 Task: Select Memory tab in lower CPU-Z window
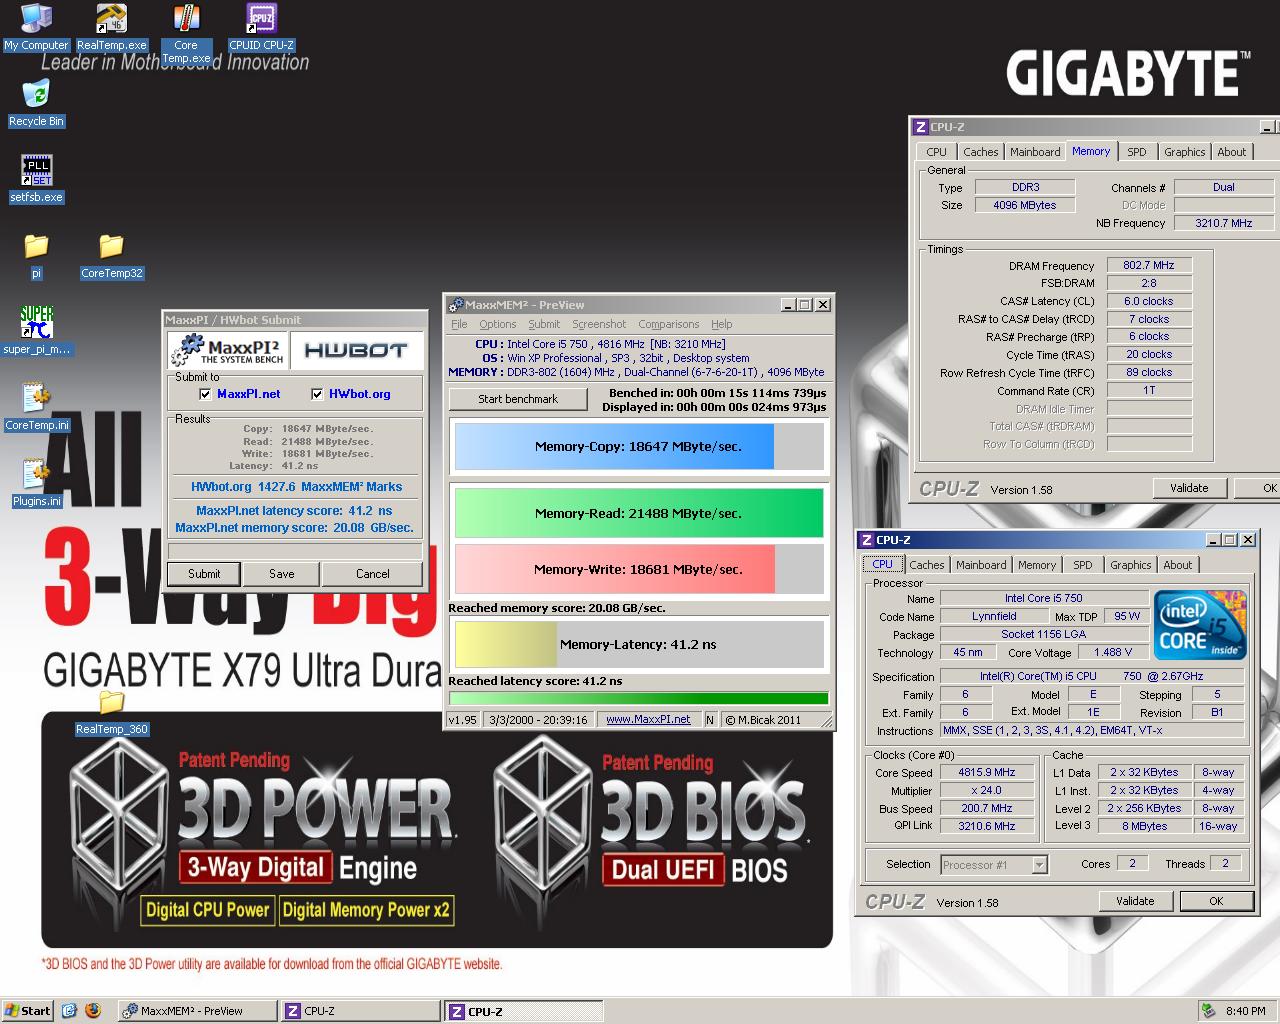1037,565
